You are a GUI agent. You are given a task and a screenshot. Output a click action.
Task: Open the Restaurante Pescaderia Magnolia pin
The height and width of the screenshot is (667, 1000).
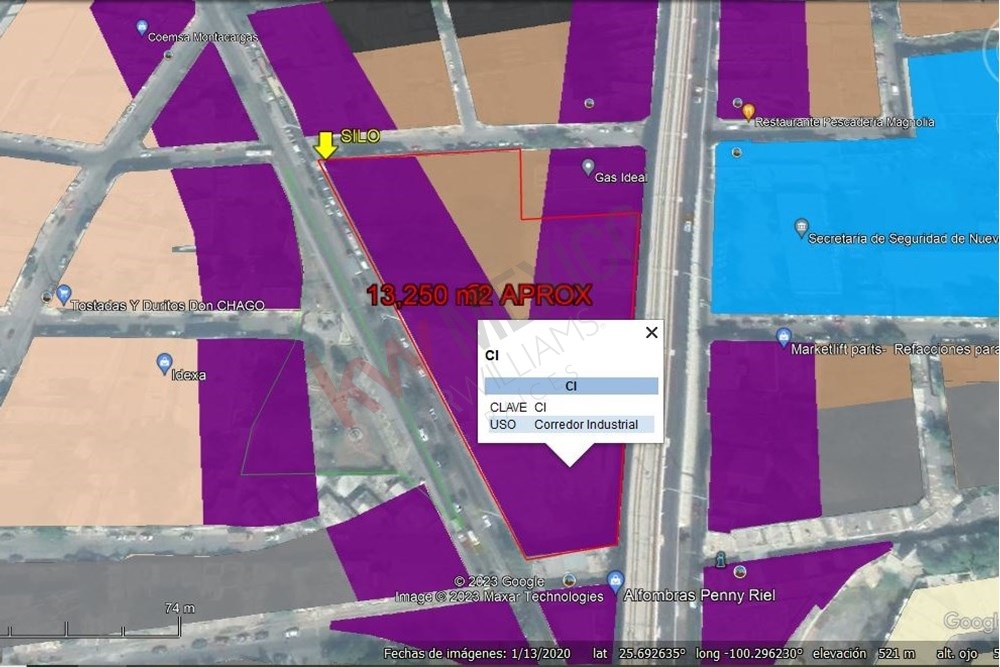tap(749, 112)
